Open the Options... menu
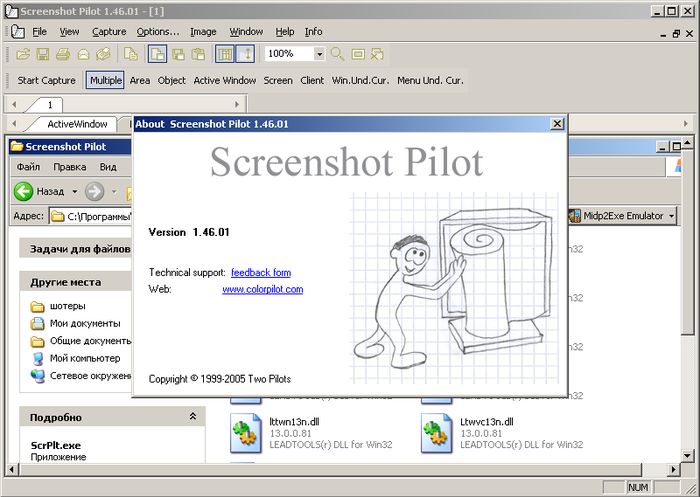This screenshot has height=497, width=700. click(158, 32)
